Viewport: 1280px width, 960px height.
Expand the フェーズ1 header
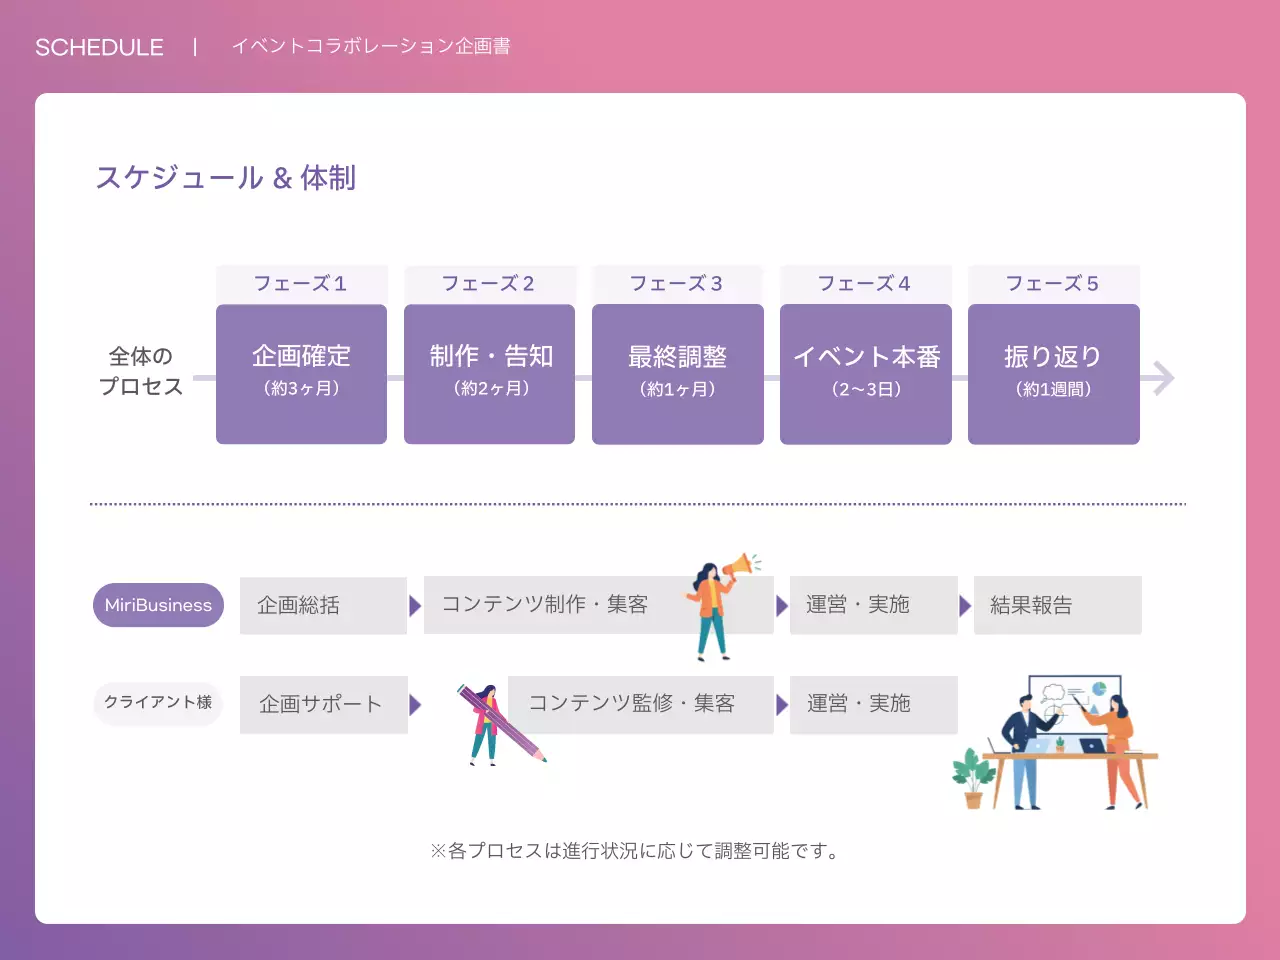[301, 283]
